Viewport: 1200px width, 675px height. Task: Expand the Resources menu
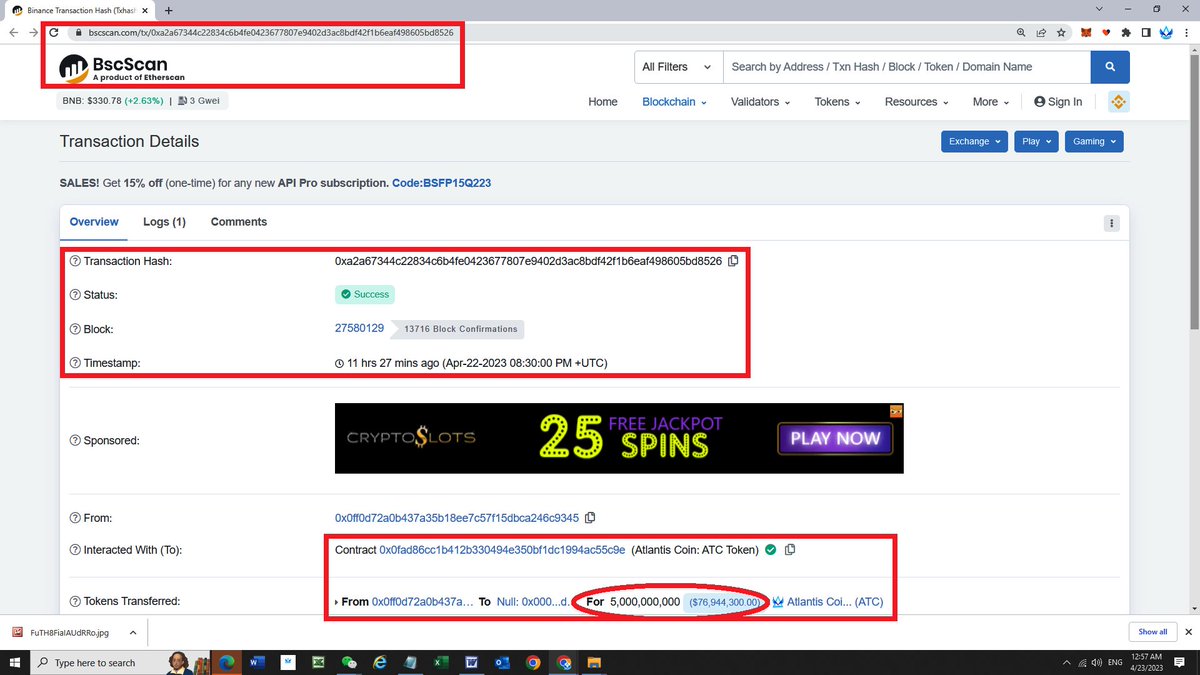pos(916,102)
